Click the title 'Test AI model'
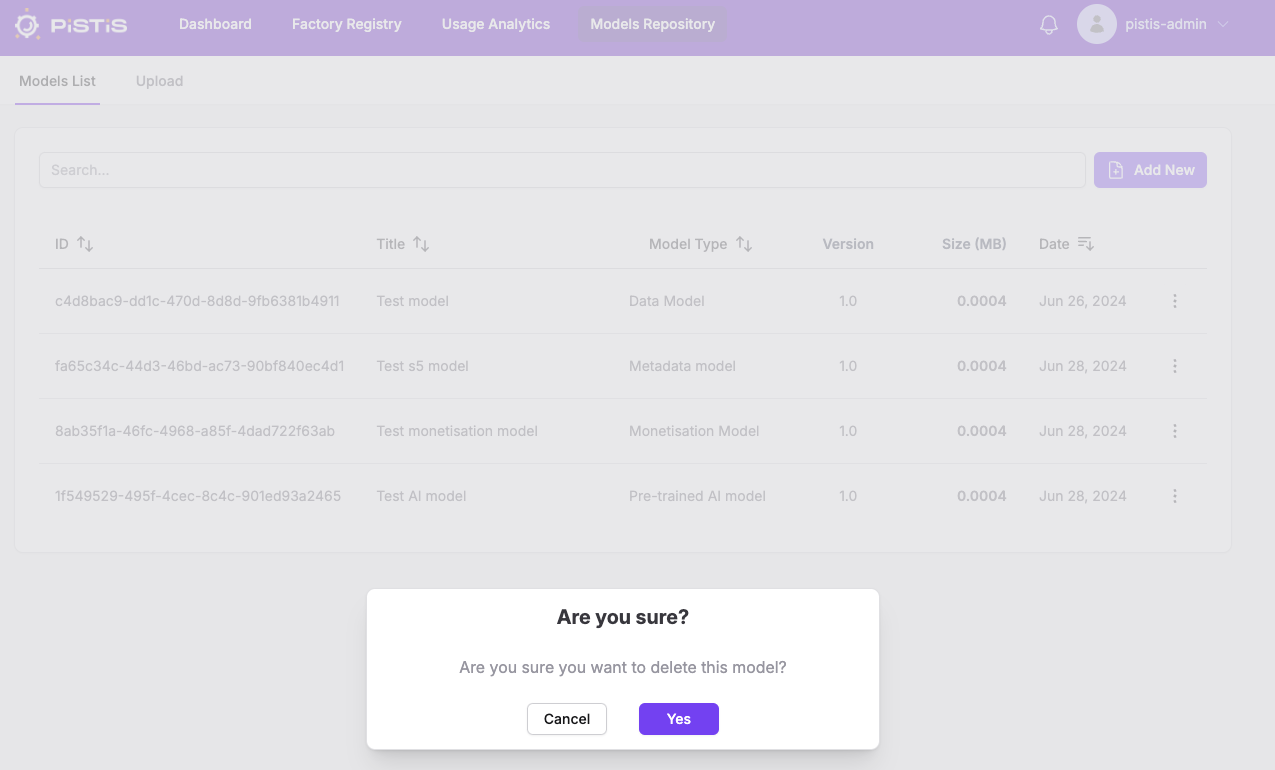Viewport: 1275px width, 770px height. click(421, 496)
